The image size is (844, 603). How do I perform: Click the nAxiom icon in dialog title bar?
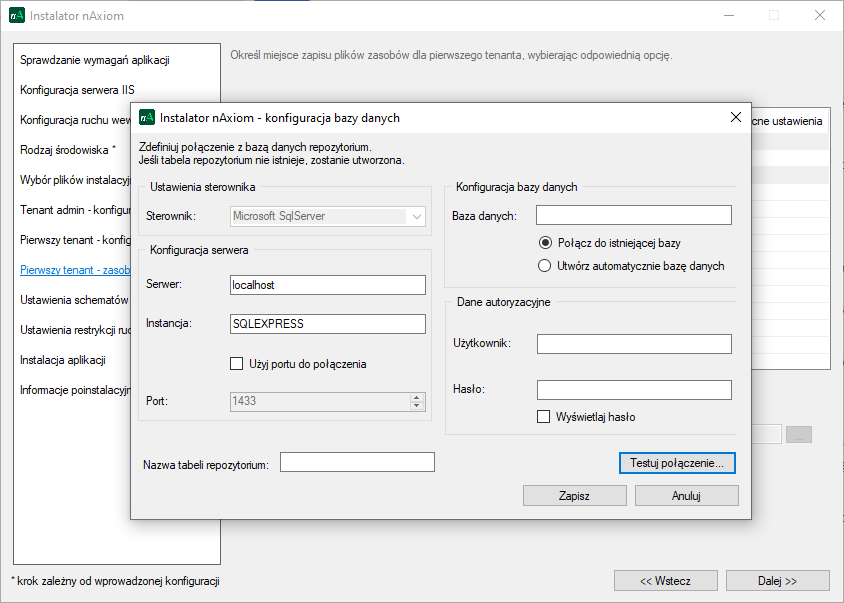(x=147, y=117)
